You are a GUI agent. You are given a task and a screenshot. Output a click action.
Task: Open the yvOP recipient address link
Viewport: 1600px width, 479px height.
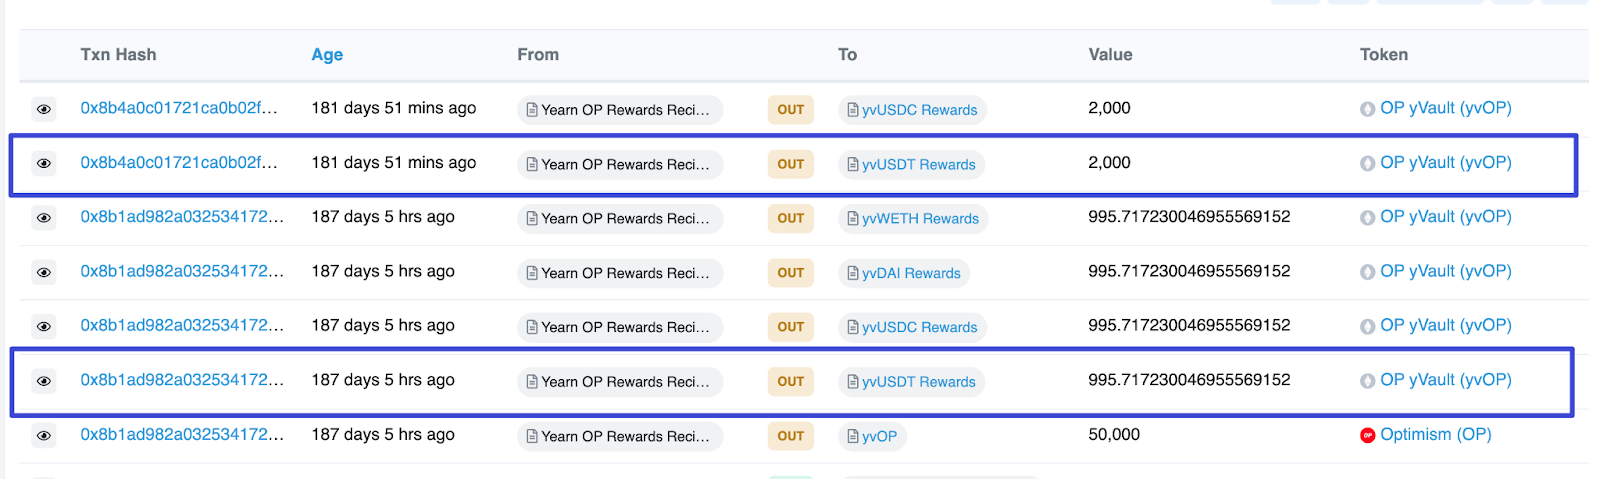[879, 436]
